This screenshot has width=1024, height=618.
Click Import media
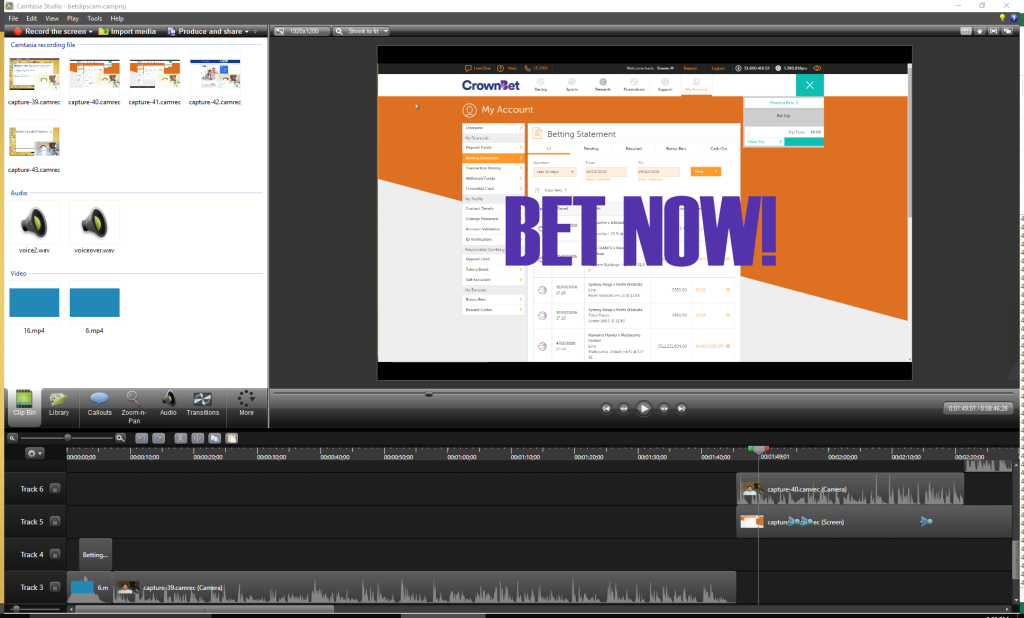(127, 31)
